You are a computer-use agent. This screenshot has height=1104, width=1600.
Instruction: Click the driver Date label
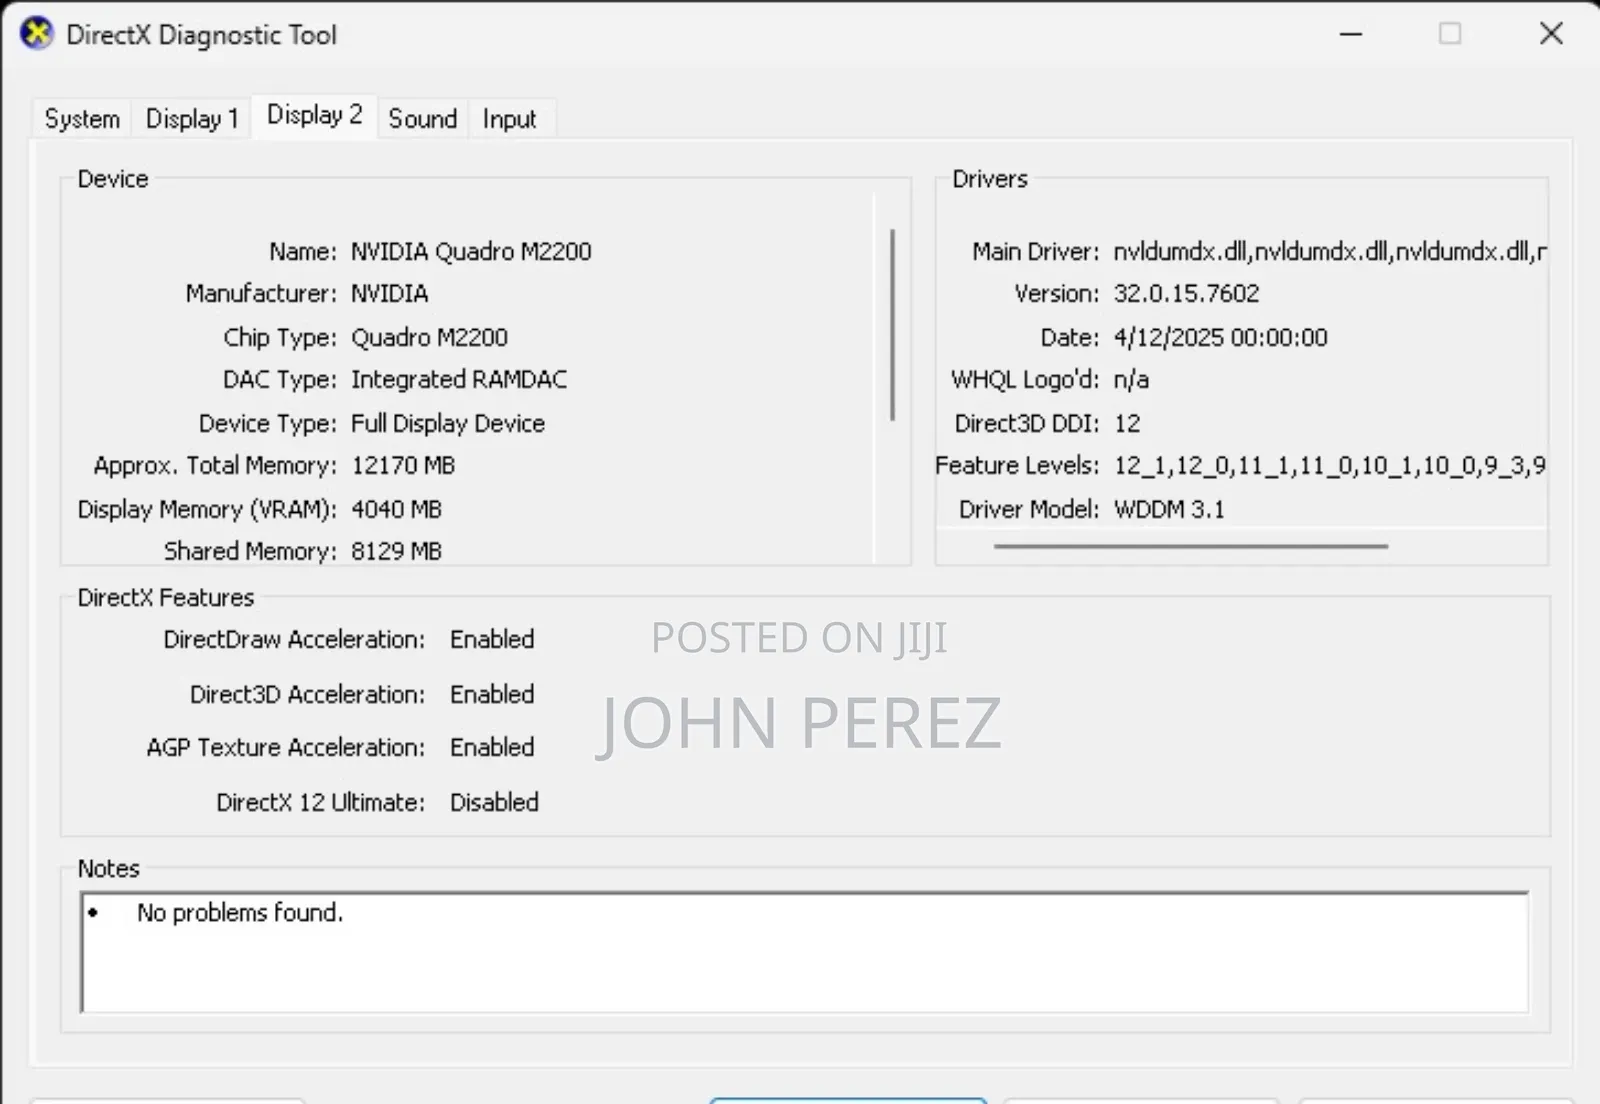[x=1070, y=338]
